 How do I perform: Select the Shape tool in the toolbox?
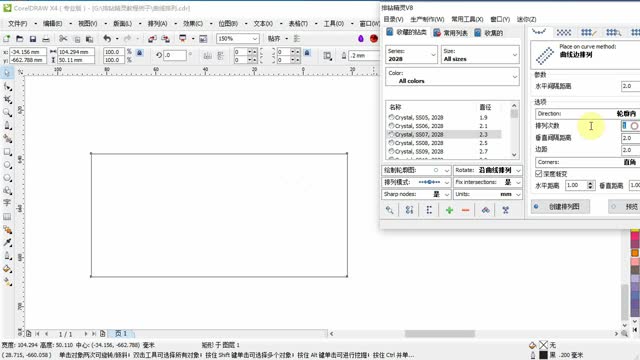(x=7, y=87)
